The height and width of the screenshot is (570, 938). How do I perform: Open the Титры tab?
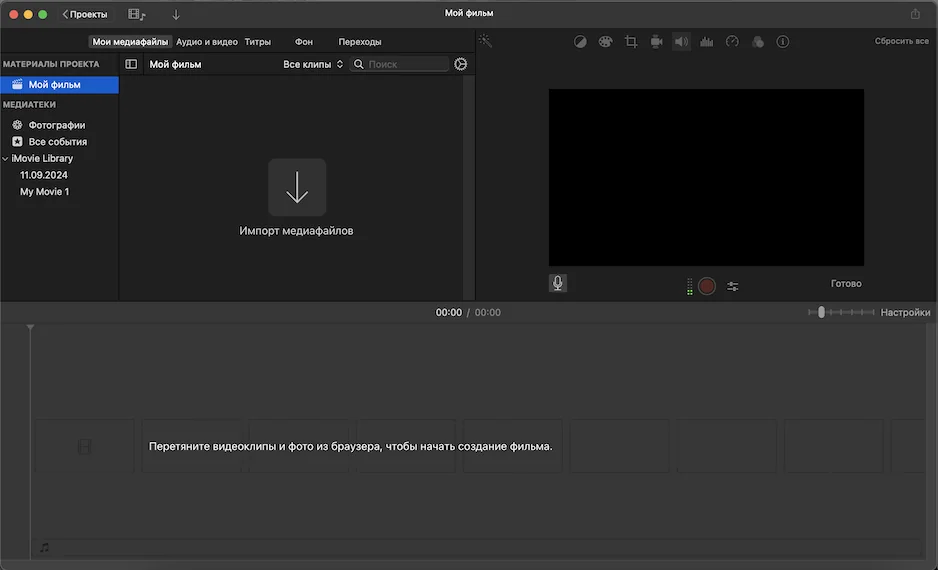coord(257,42)
